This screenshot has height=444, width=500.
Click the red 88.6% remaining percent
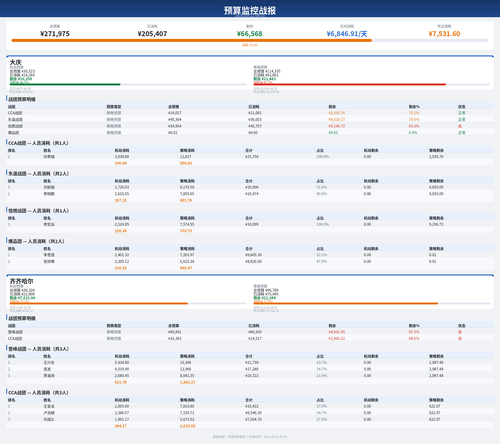tap(414, 339)
